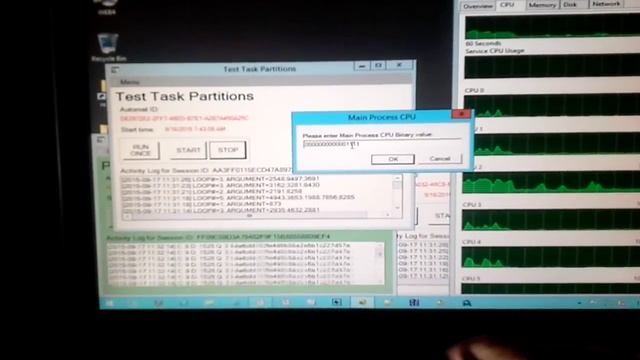Cancel the Main Process CPU dialog
The width and height of the screenshot is (640, 360).
pos(440,158)
